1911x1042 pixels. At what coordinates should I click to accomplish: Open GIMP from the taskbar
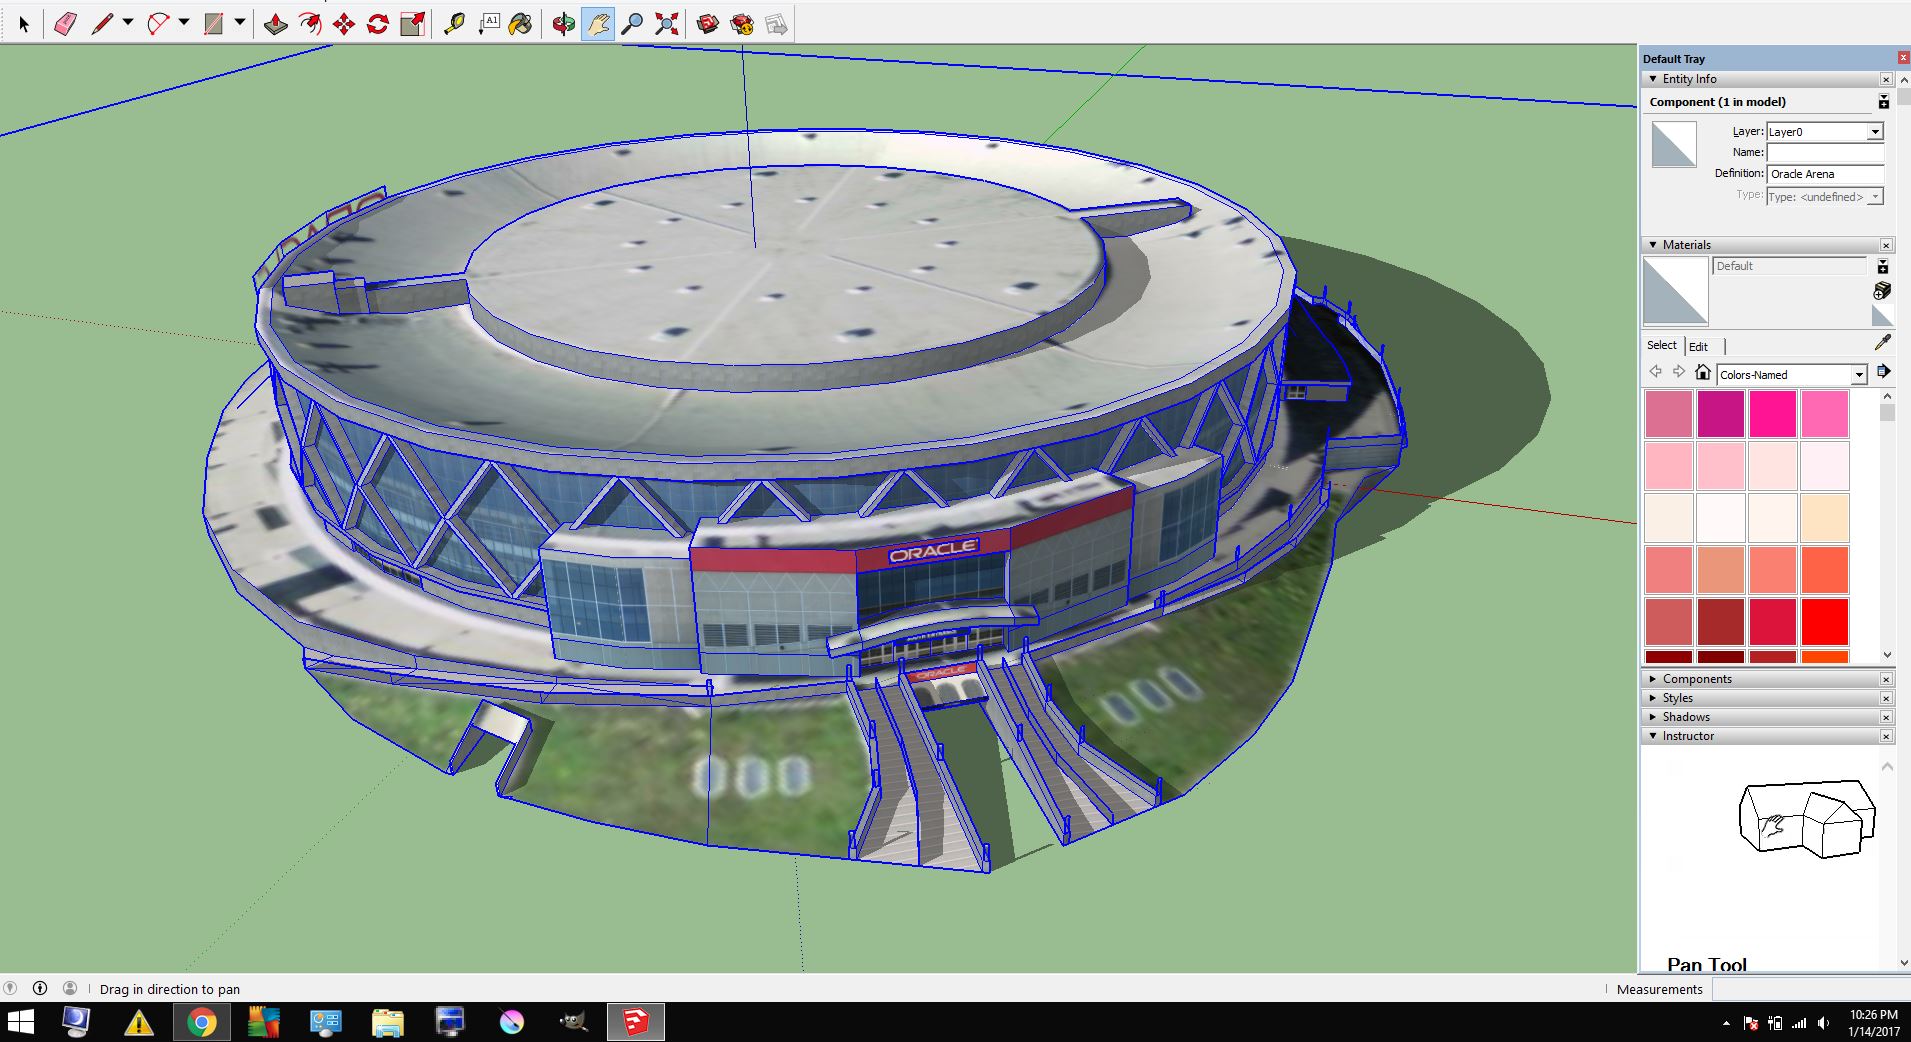[573, 1022]
